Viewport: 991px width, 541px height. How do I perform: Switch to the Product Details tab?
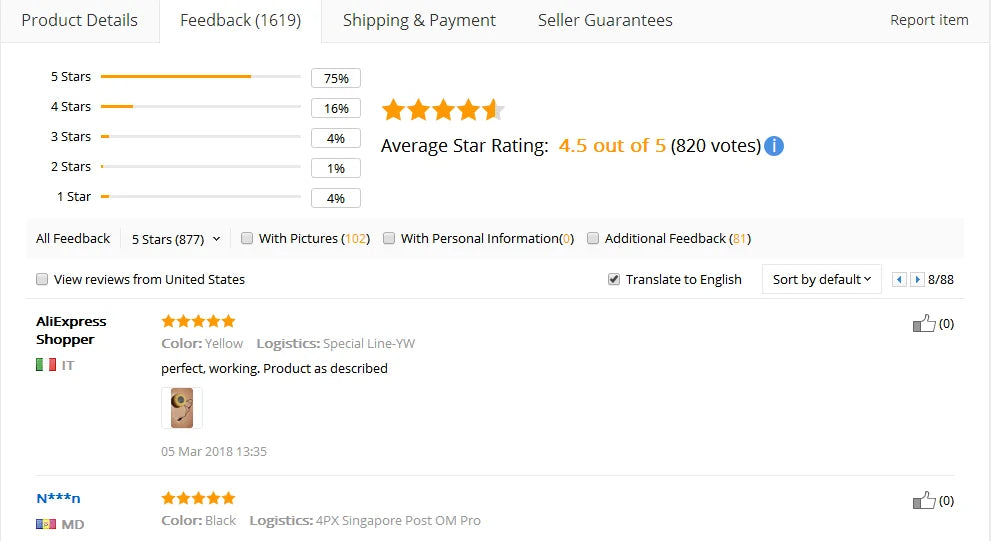click(x=80, y=21)
